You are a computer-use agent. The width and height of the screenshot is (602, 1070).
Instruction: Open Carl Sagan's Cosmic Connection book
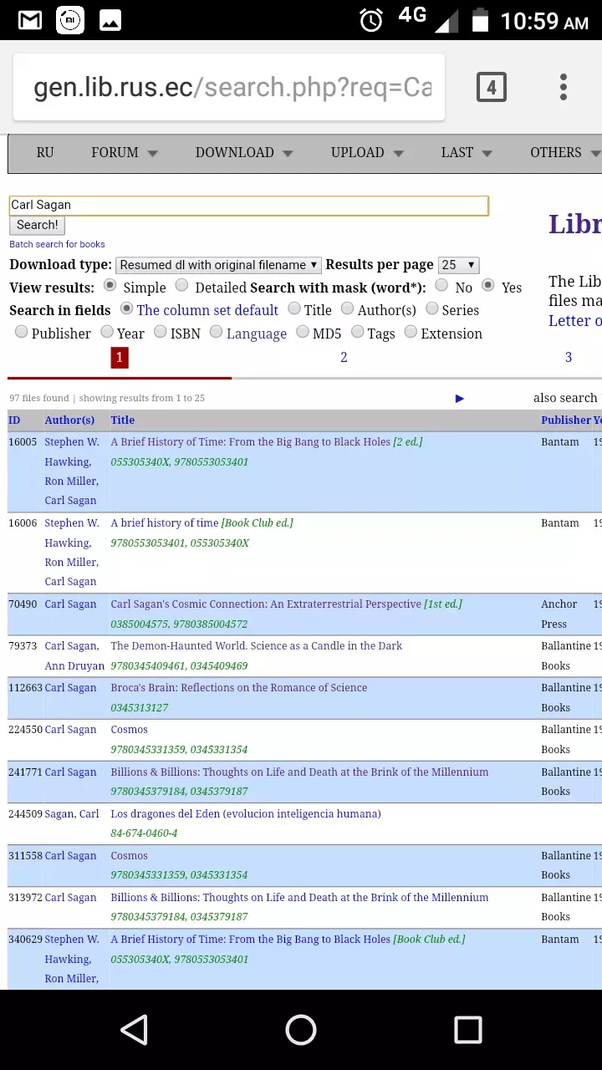pos(266,604)
